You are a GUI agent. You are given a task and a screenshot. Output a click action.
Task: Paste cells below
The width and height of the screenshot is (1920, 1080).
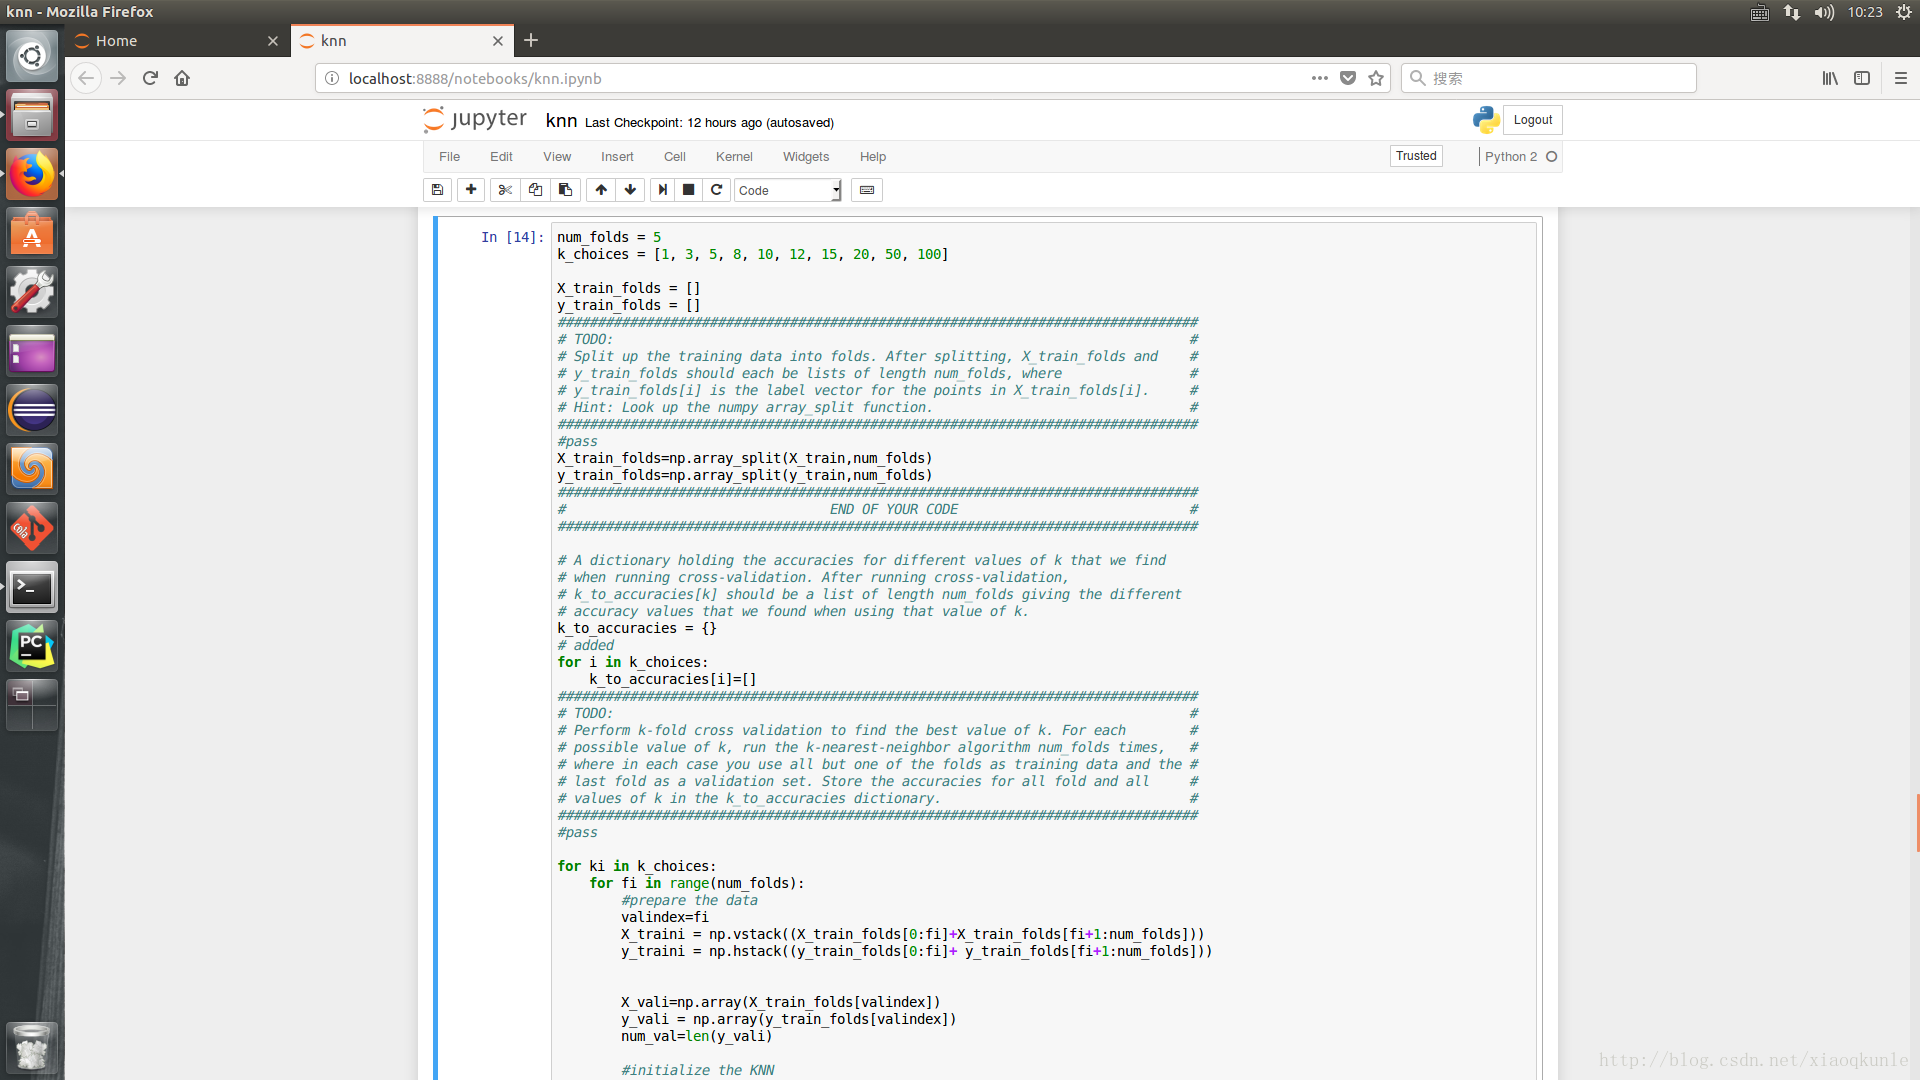(565, 190)
